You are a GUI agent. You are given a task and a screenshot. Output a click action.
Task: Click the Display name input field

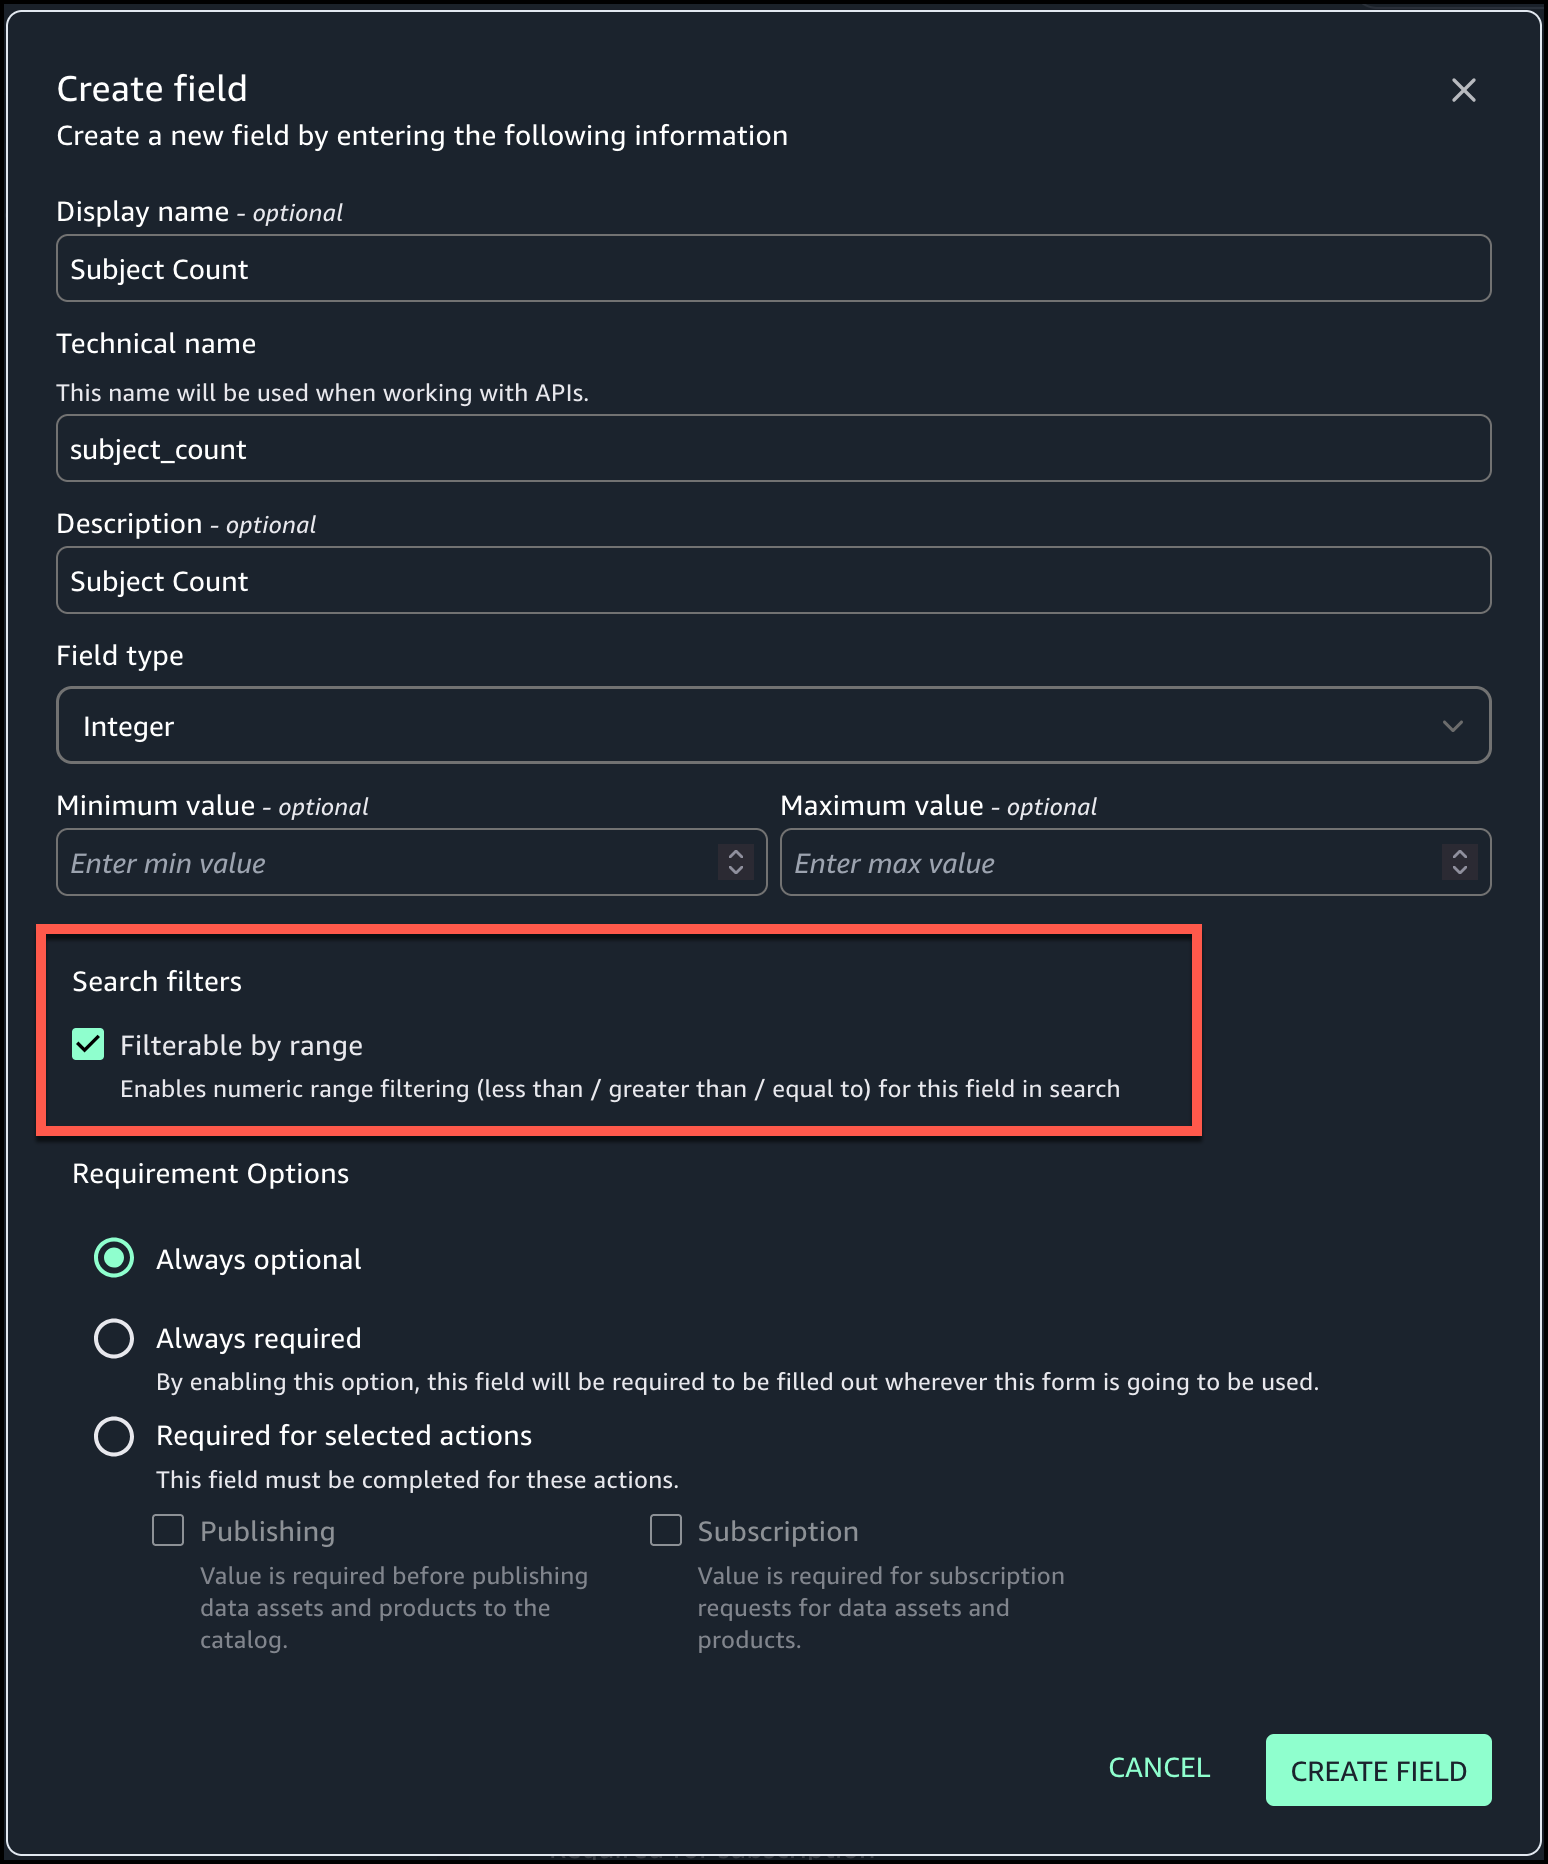773,269
